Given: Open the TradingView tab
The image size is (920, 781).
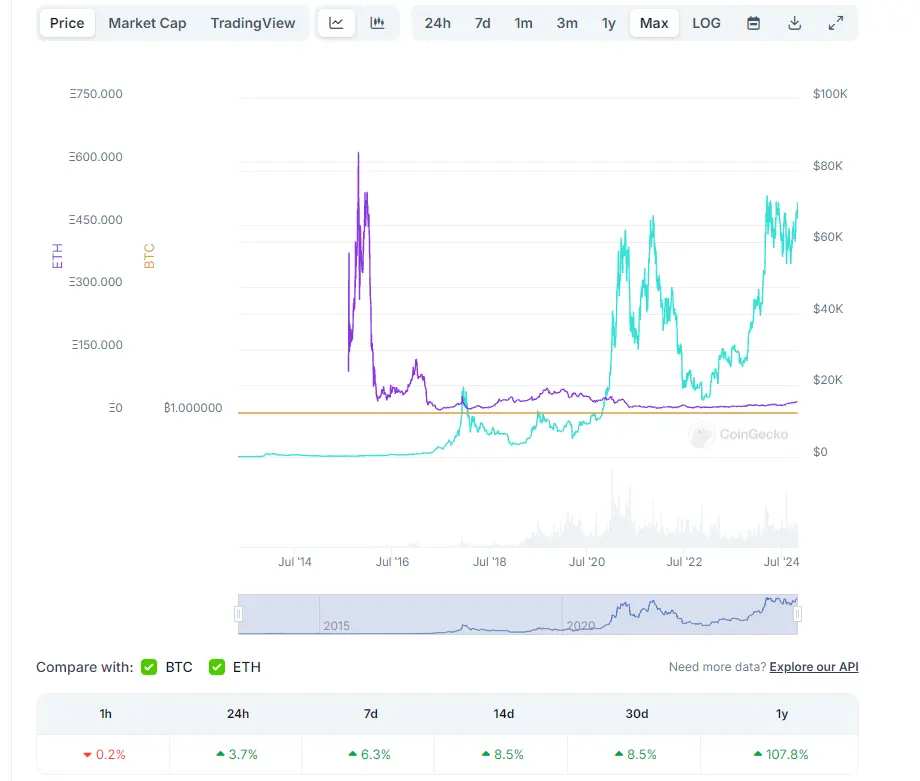Looking at the screenshot, I should [x=251, y=23].
